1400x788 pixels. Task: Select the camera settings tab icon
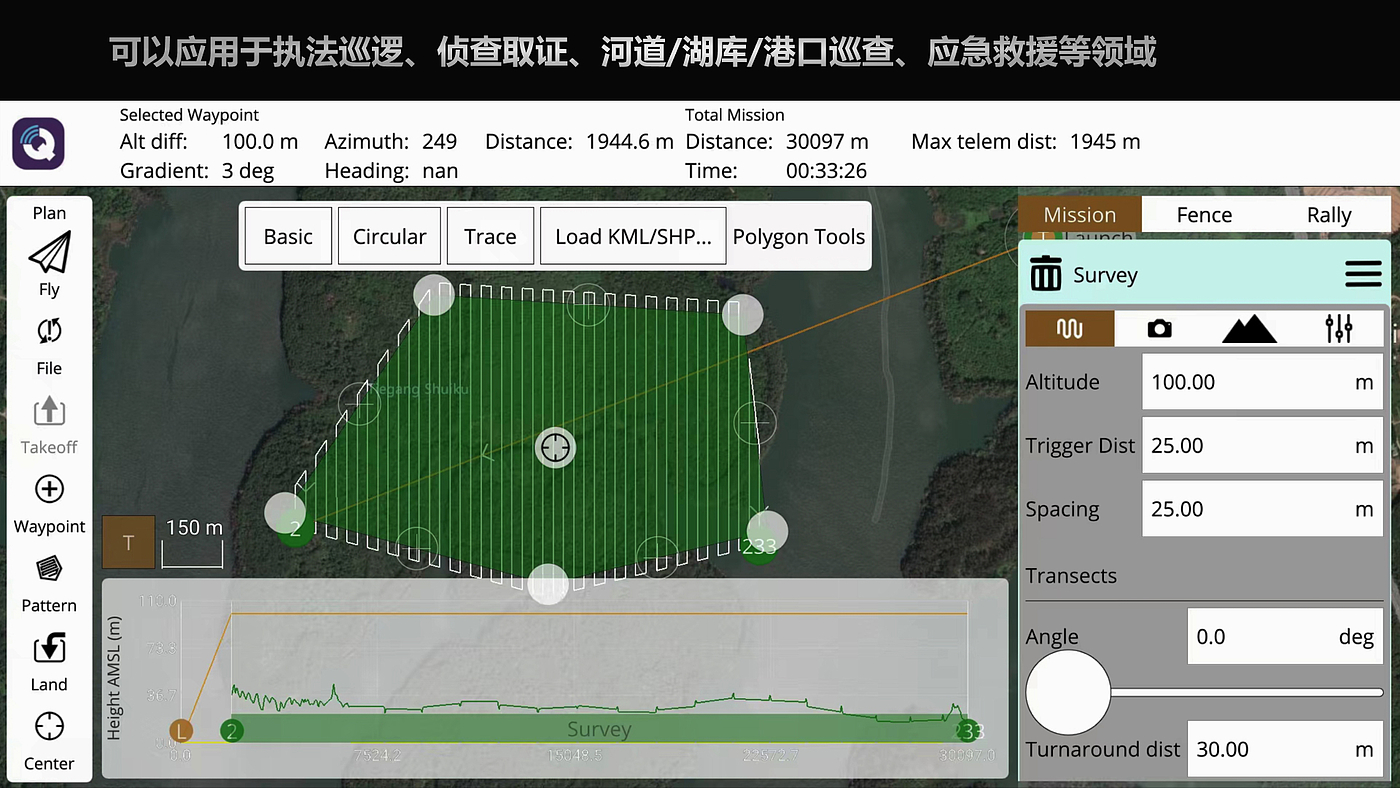pos(1159,328)
